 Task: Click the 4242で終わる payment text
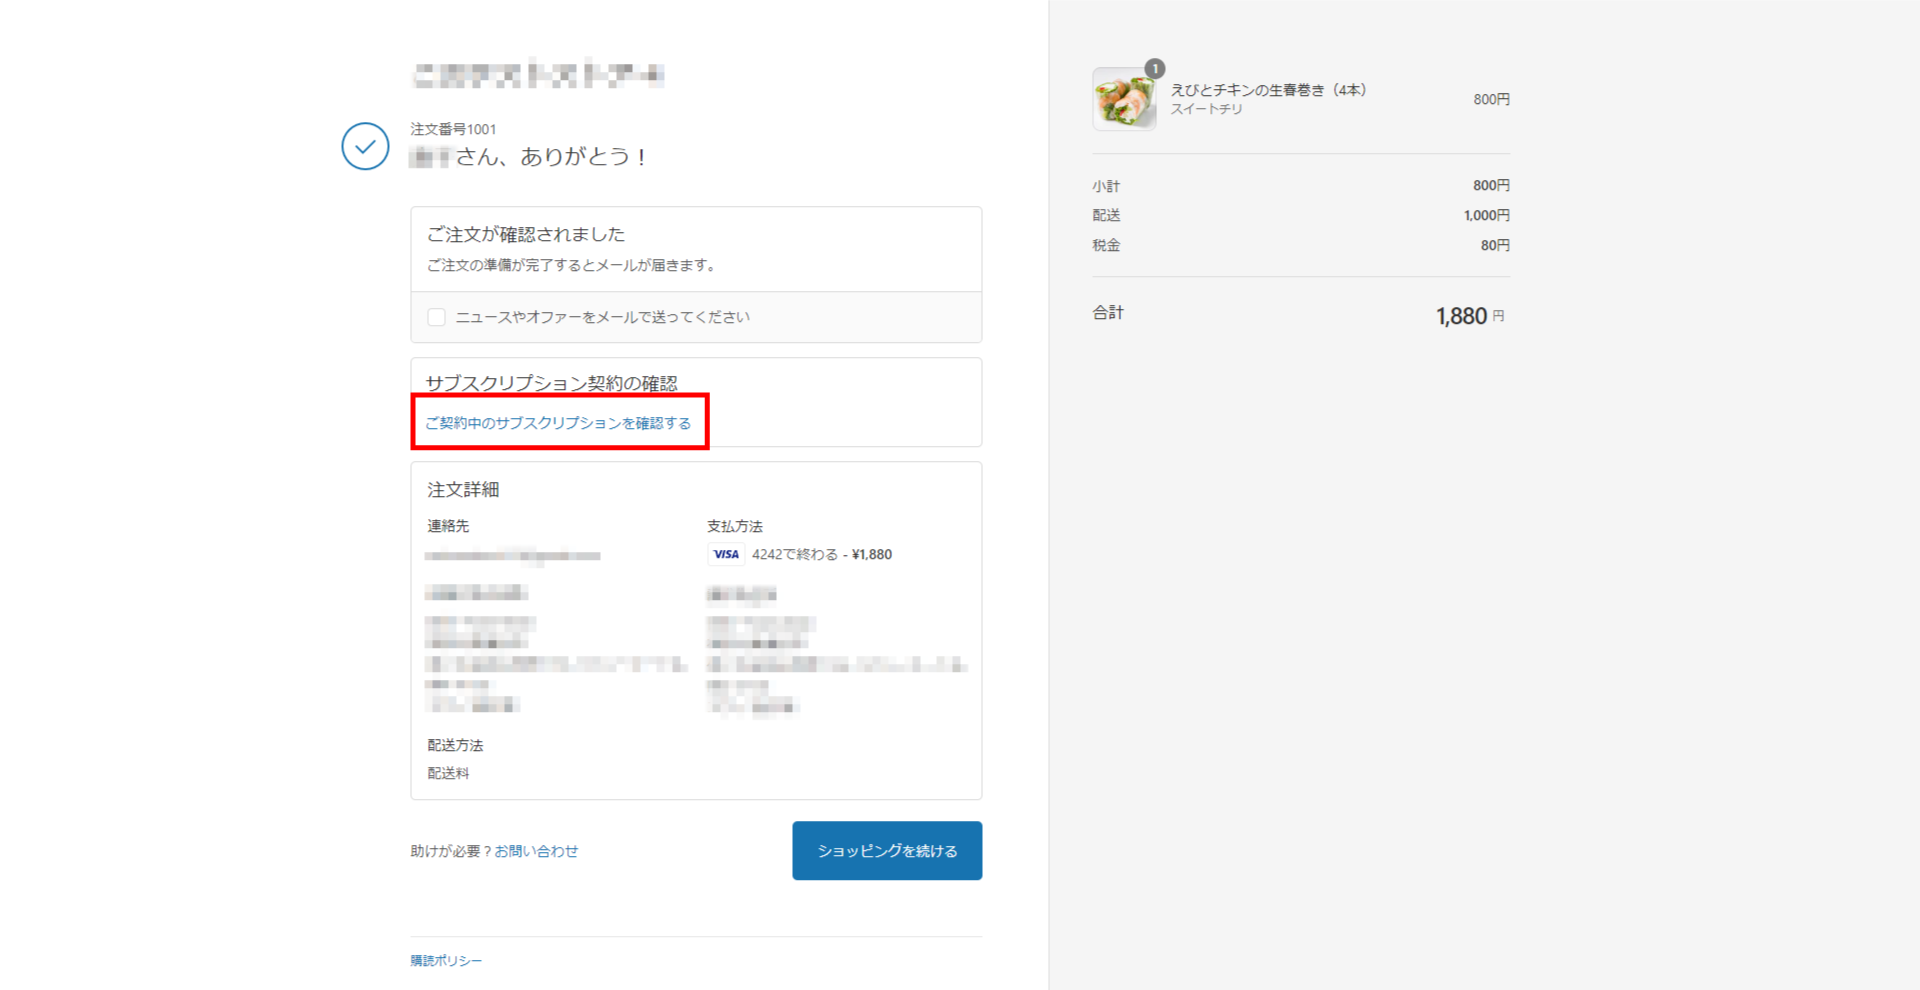click(x=795, y=554)
